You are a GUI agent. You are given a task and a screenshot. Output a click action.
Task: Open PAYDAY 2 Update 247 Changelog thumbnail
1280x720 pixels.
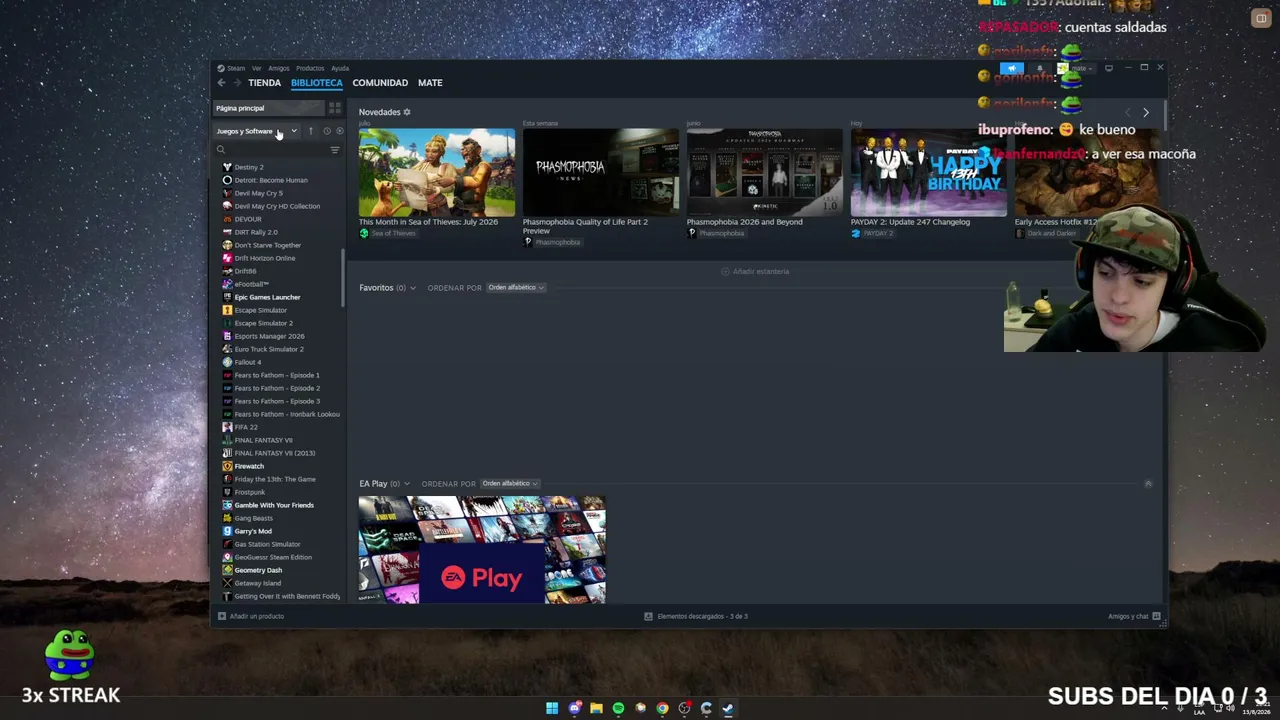point(929,172)
